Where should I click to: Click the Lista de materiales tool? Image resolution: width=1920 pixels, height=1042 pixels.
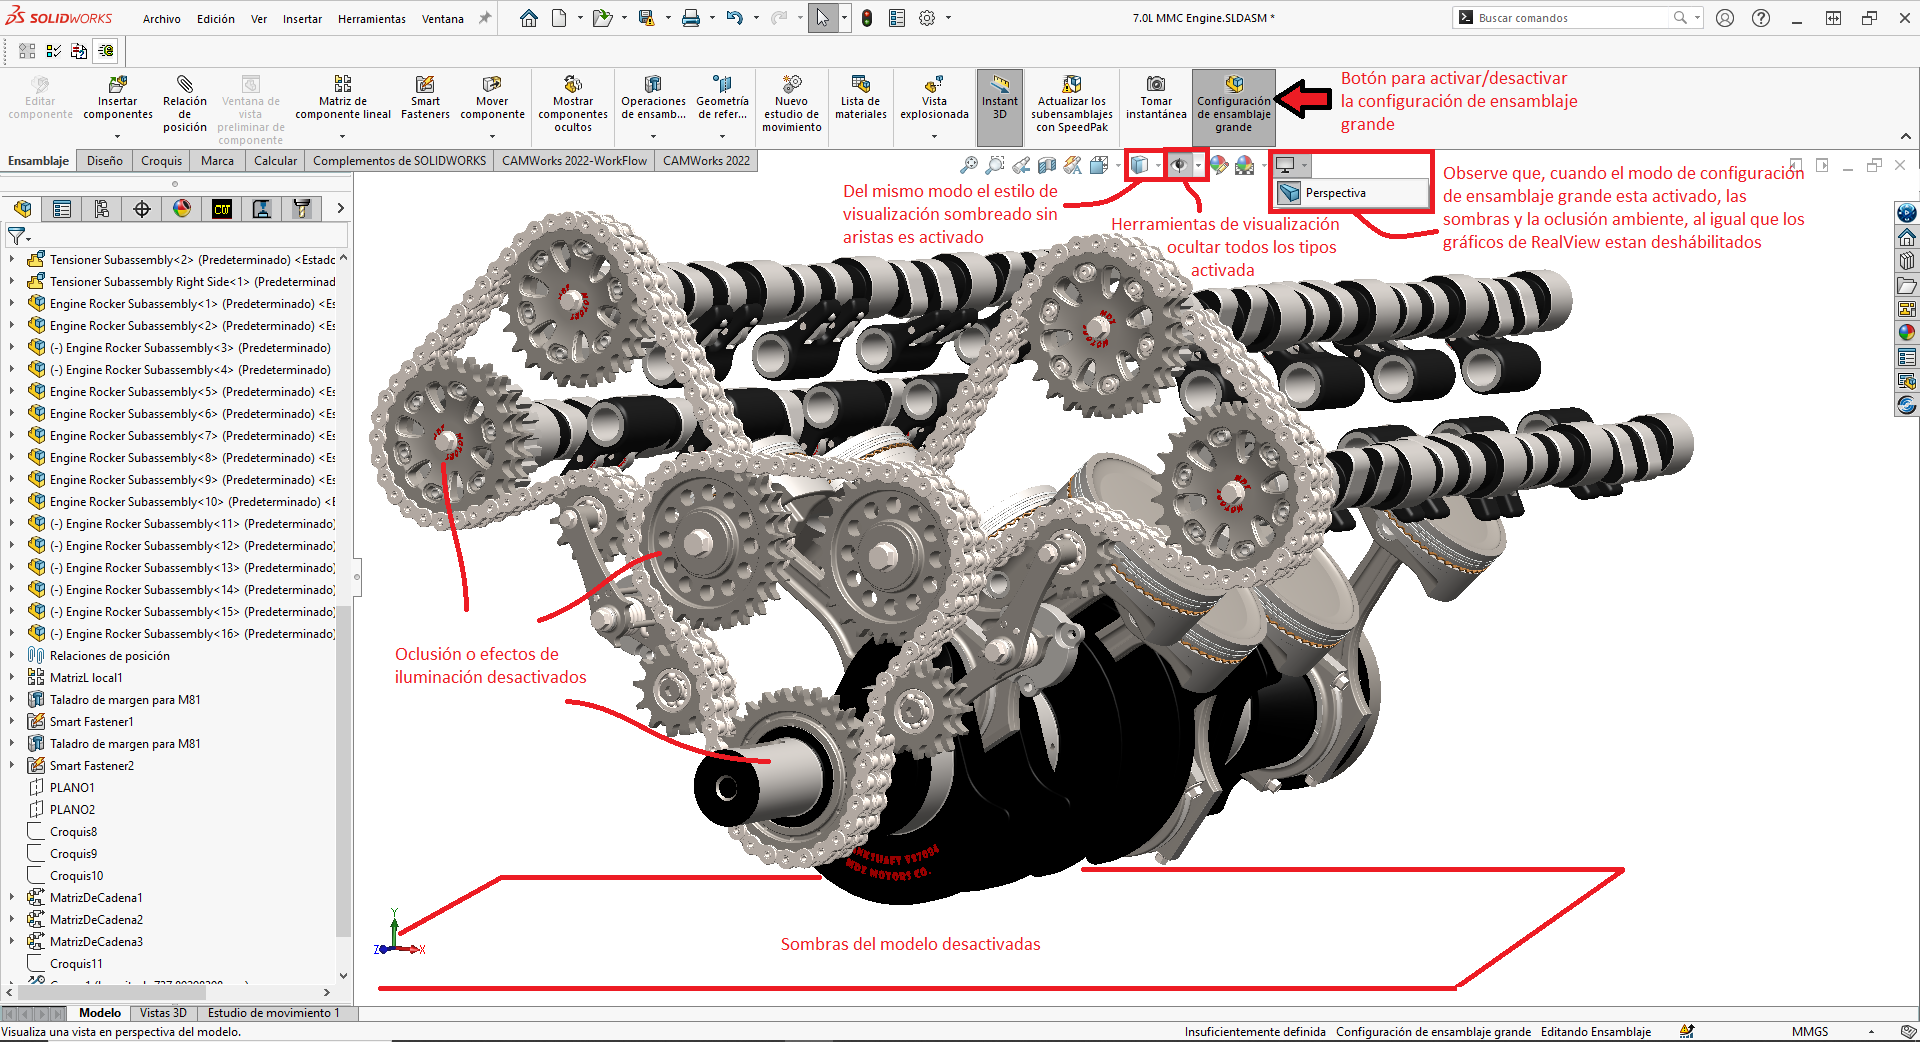click(860, 98)
